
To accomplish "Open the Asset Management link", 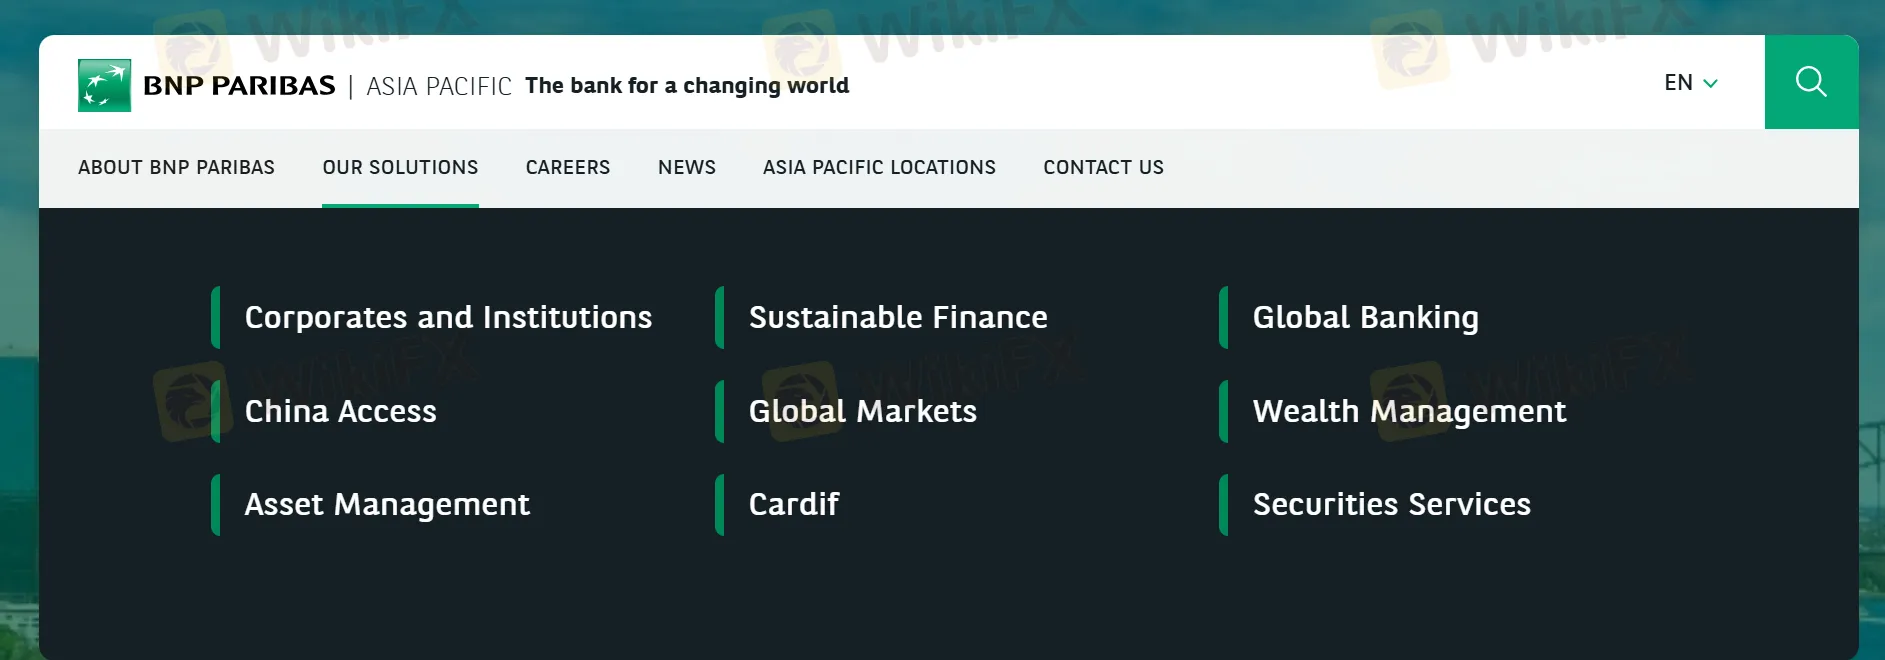I will pos(387,504).
